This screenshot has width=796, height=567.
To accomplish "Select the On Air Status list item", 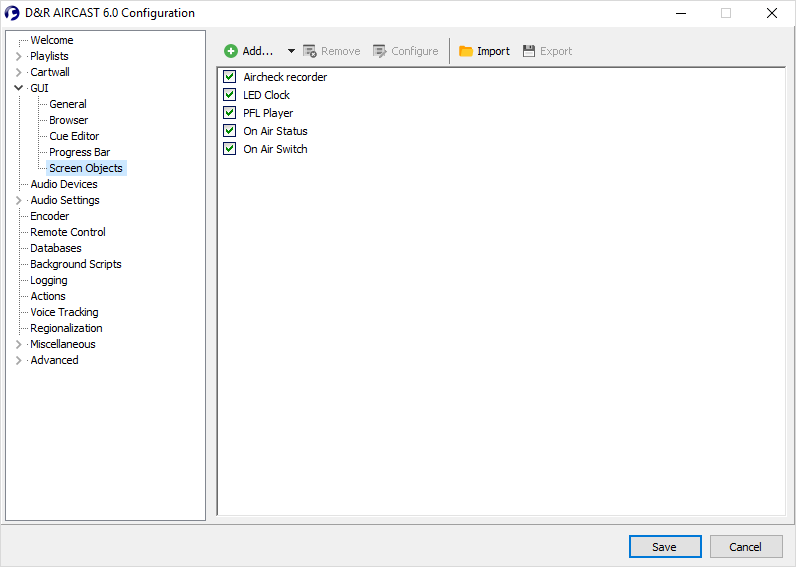I will pyautogui.click(x=275, y=131).
